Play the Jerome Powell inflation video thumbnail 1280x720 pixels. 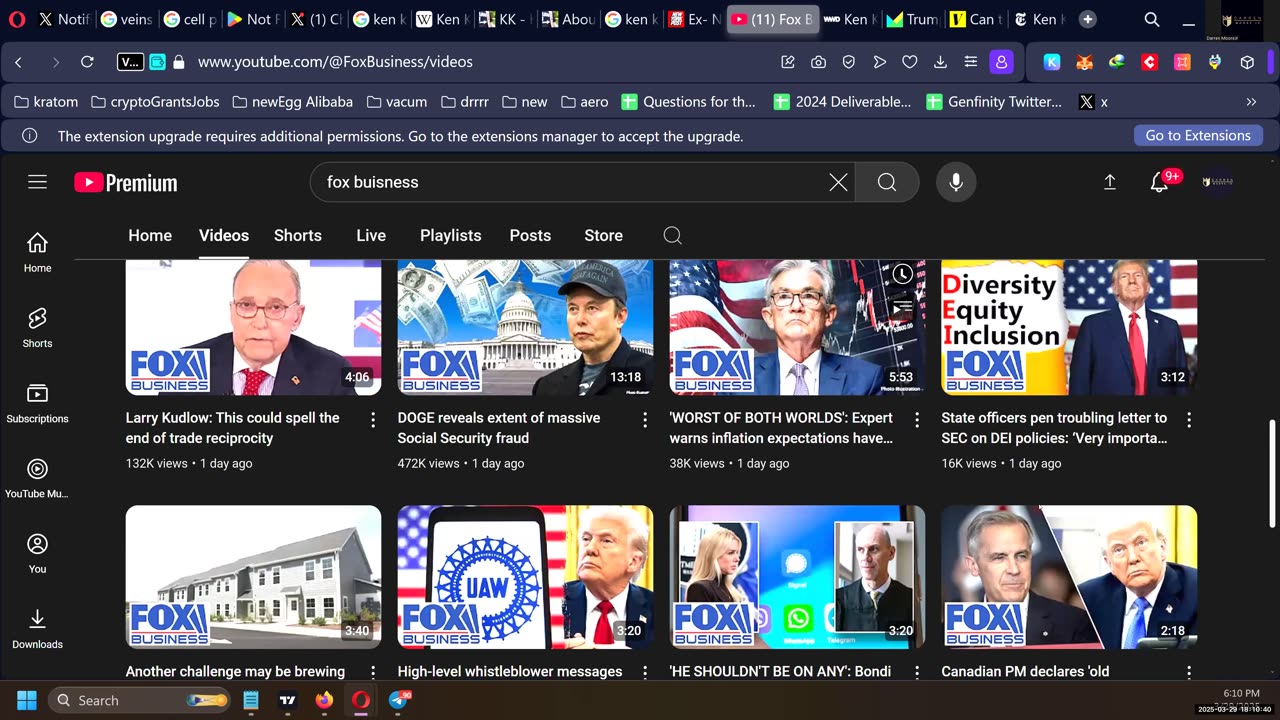click(797, 328)
